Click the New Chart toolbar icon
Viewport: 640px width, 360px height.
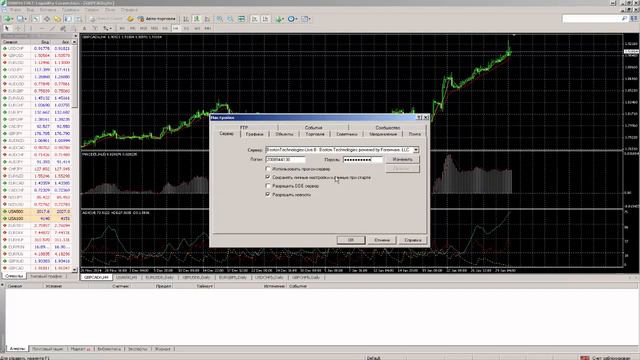click(8, 19)
